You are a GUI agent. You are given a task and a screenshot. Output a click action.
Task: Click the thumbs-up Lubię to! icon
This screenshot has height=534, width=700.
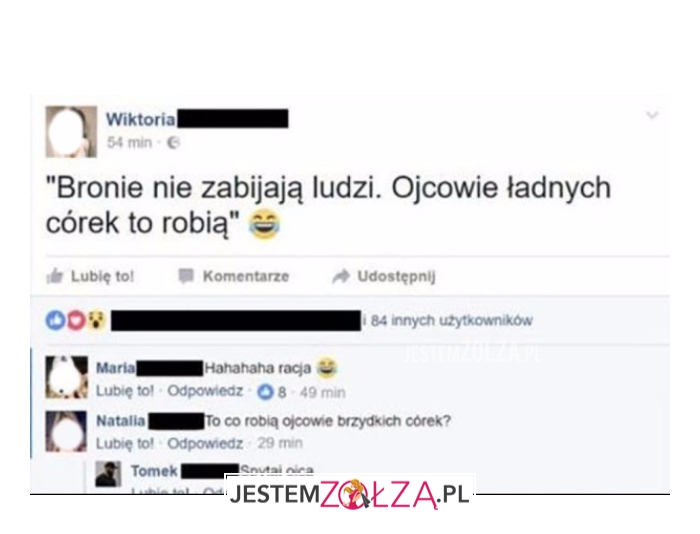coord(55,276)
